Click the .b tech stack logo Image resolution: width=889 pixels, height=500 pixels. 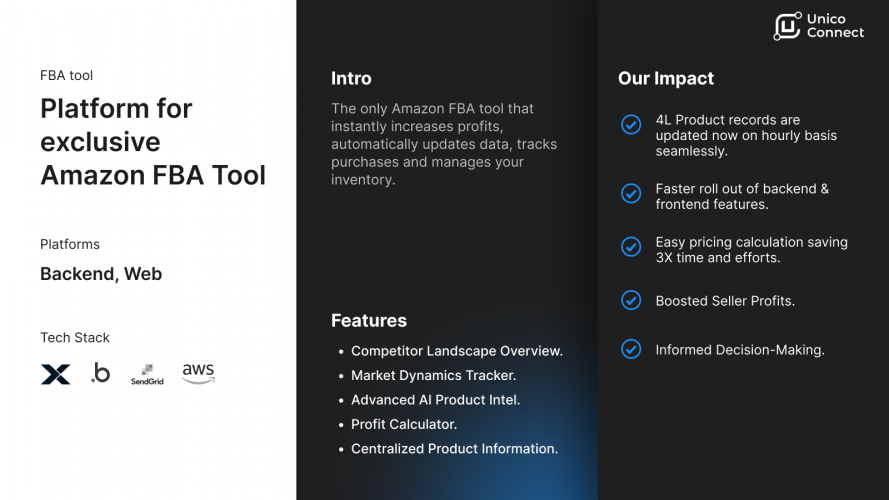pos(100,372)
